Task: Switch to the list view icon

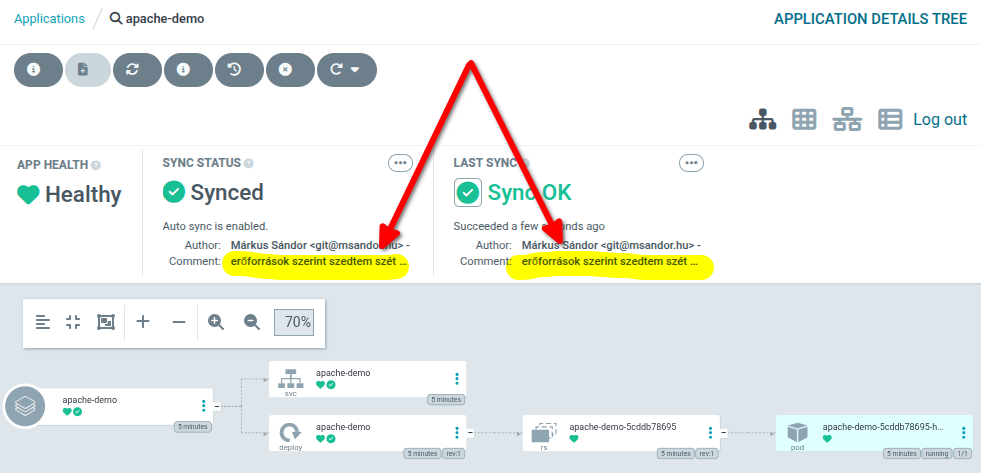Action: pyautogui.click(x=890, y=119)
